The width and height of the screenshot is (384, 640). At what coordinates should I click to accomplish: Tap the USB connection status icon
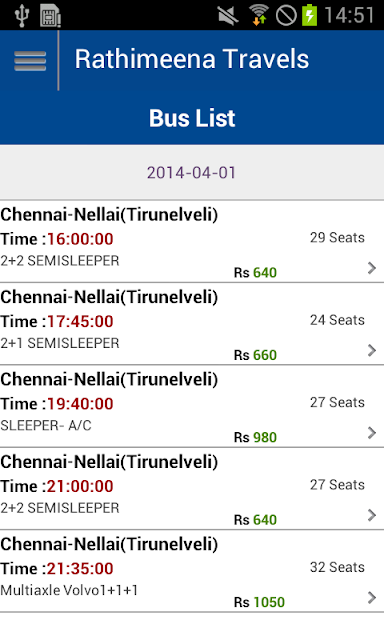[x=22, y=16]
